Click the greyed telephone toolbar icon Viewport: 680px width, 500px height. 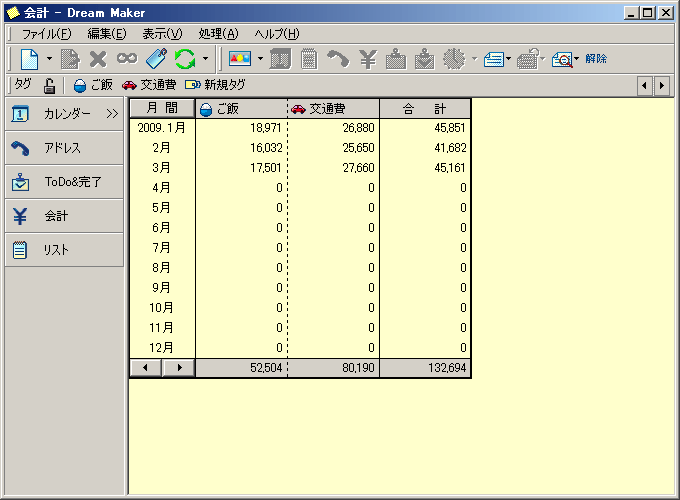click(x=338, y=59)
